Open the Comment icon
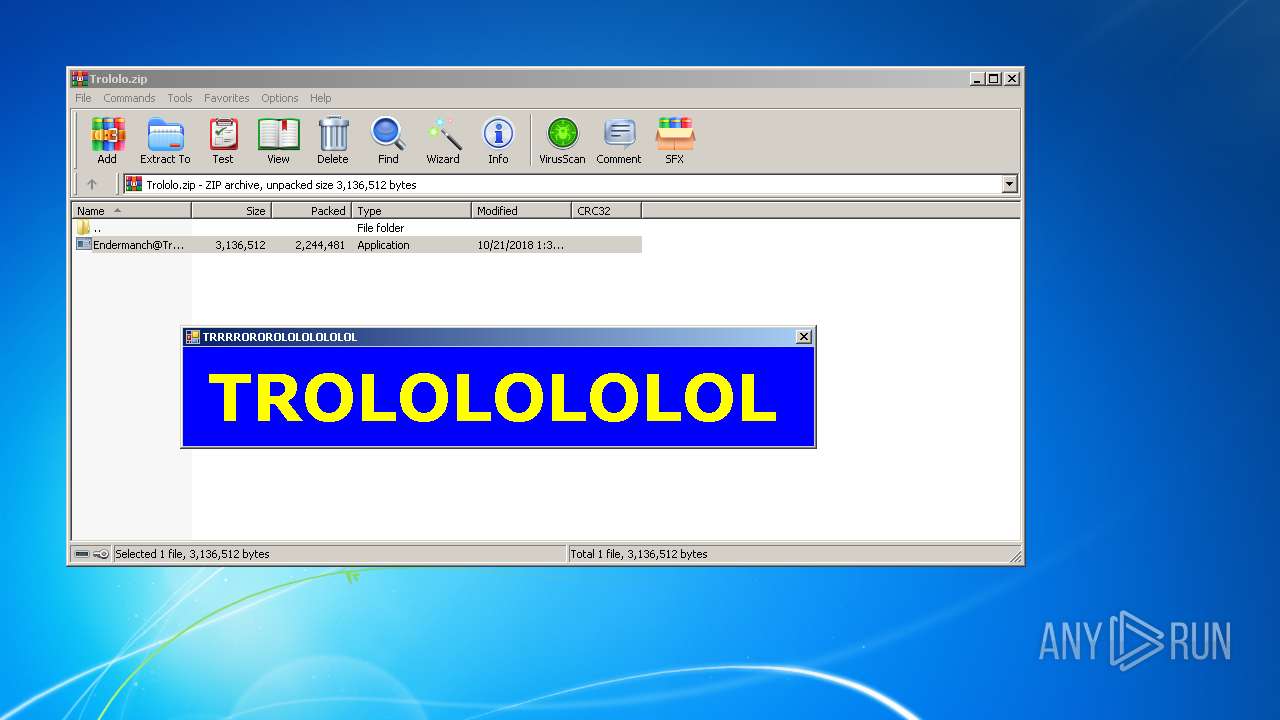Image resolution: width=1280 pixels, height=720 pixels. [x=619, y=140]
